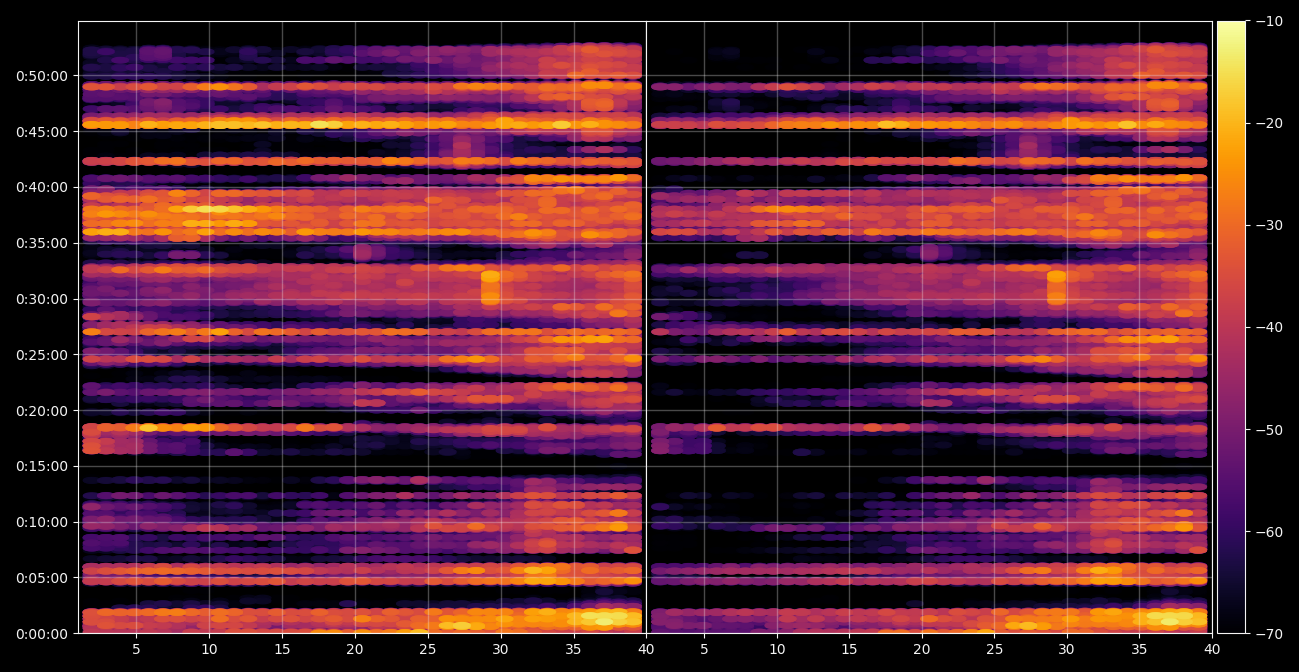Viewport: 1299px width, 672px height.
Task: Click the 0:05:00 y-axis tick label
Action: 42,578
